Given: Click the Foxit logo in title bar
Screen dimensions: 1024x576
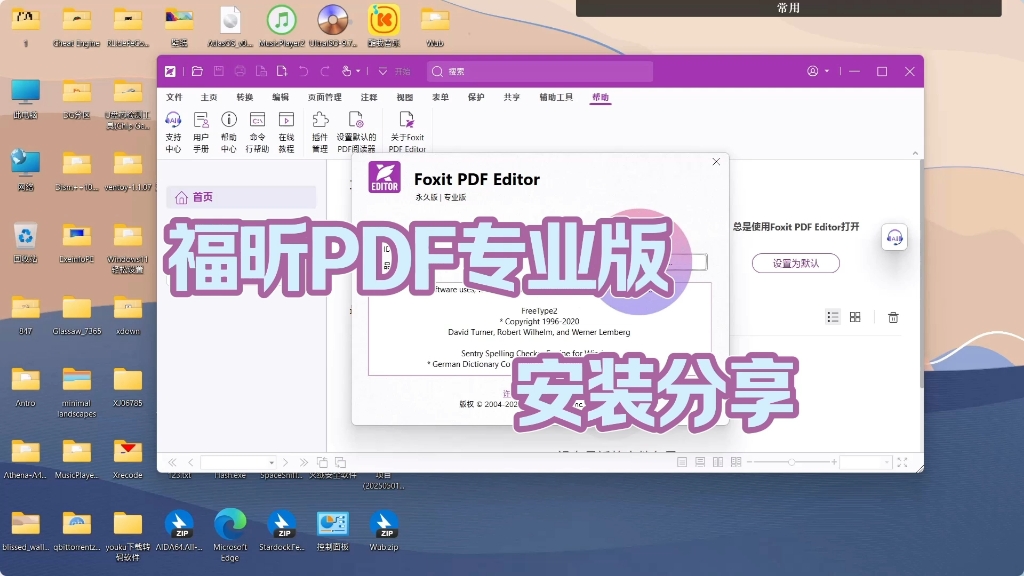Looking at the screenshot, I should (170, 71).
